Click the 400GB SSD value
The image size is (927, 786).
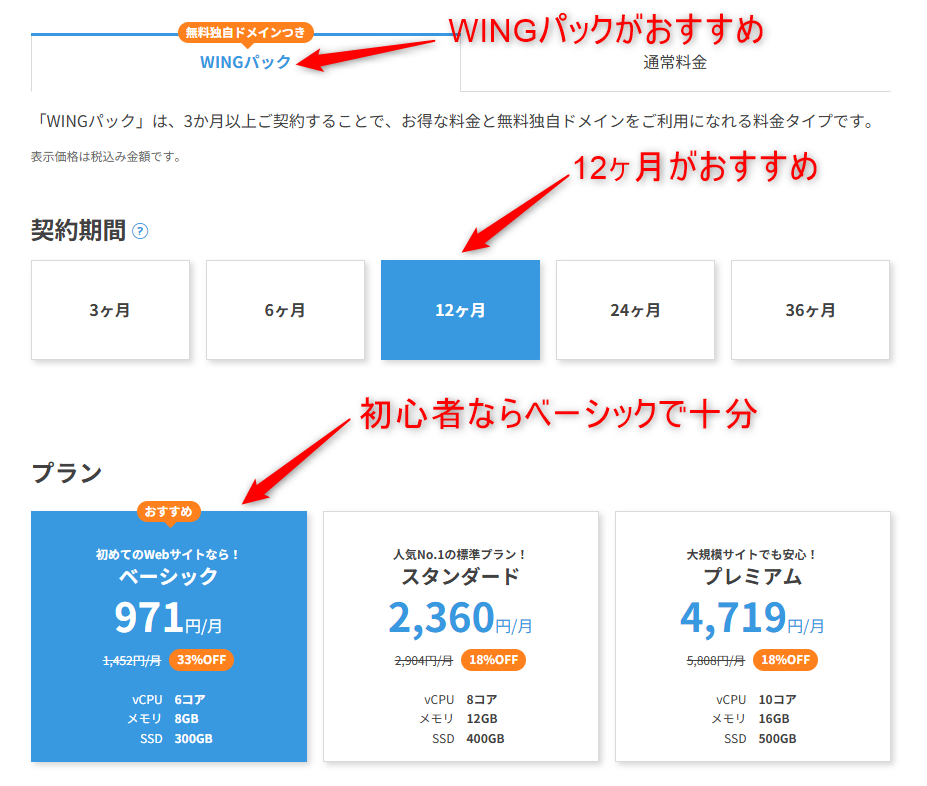tap(485, 739)
